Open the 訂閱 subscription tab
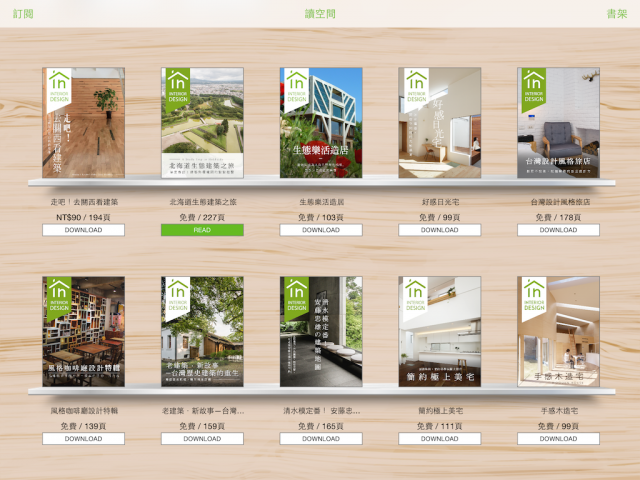The height and width of the screenshot is (480, 640). tap(23, 14)
